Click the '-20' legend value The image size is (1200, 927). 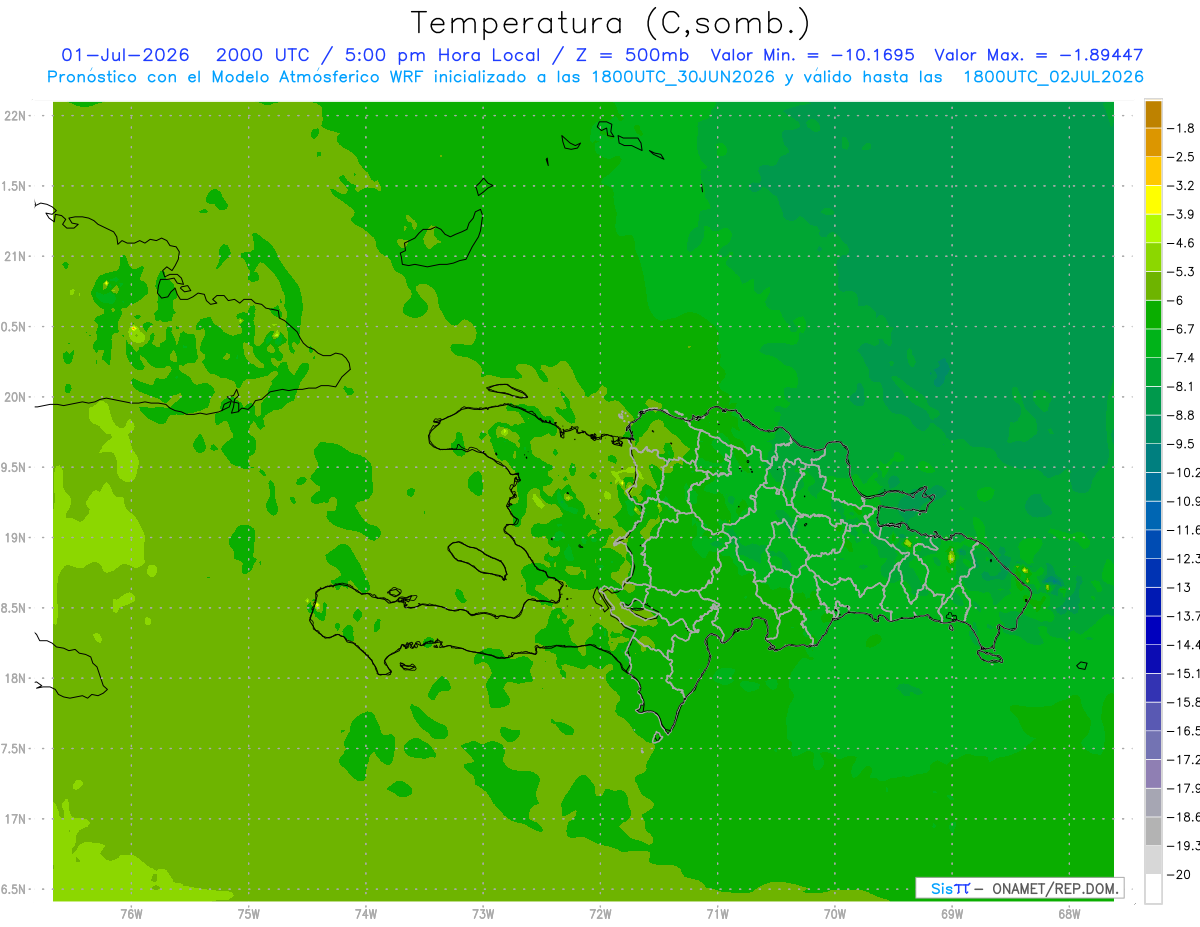click(x=1180, y=875)
